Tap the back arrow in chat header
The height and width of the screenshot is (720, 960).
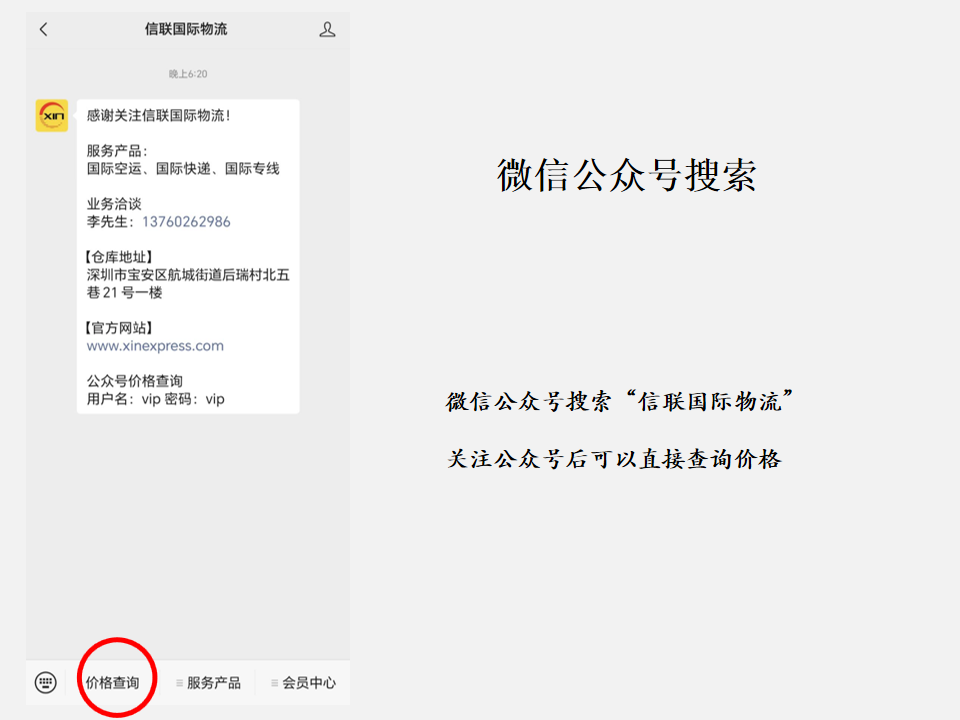[x=43, y=30]
